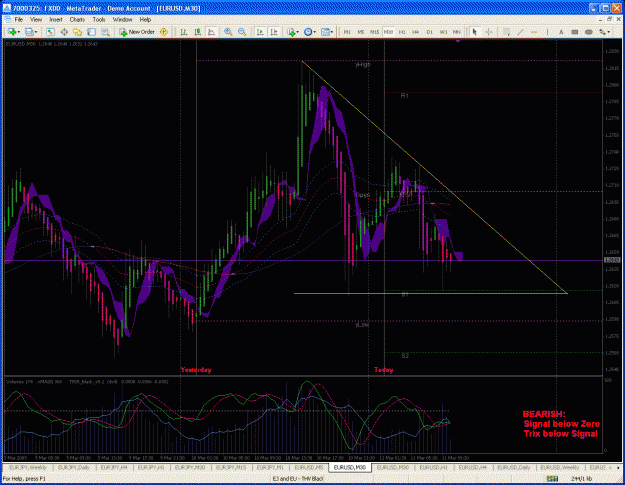Select the diagonal Trendline drawing tool
The height and width of the screenshot is (485, 625).
(x=520, y=32)
